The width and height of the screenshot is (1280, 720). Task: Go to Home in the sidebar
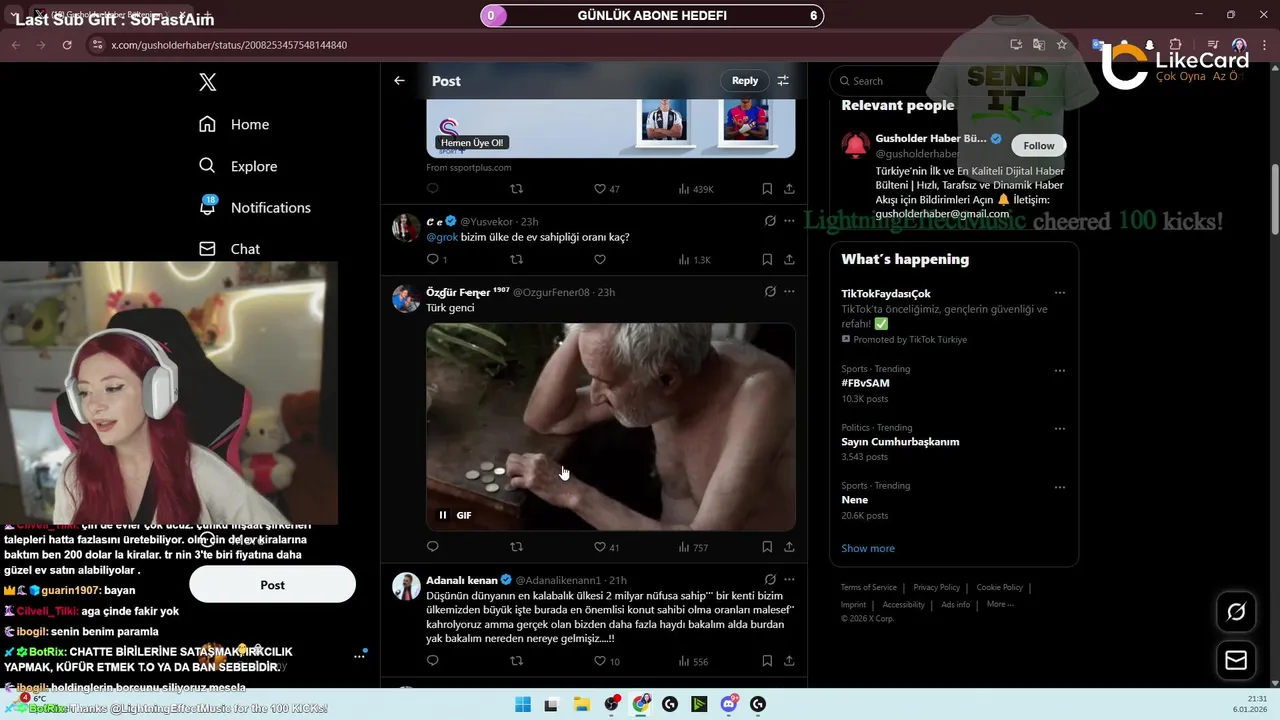[x=234, y=124]
